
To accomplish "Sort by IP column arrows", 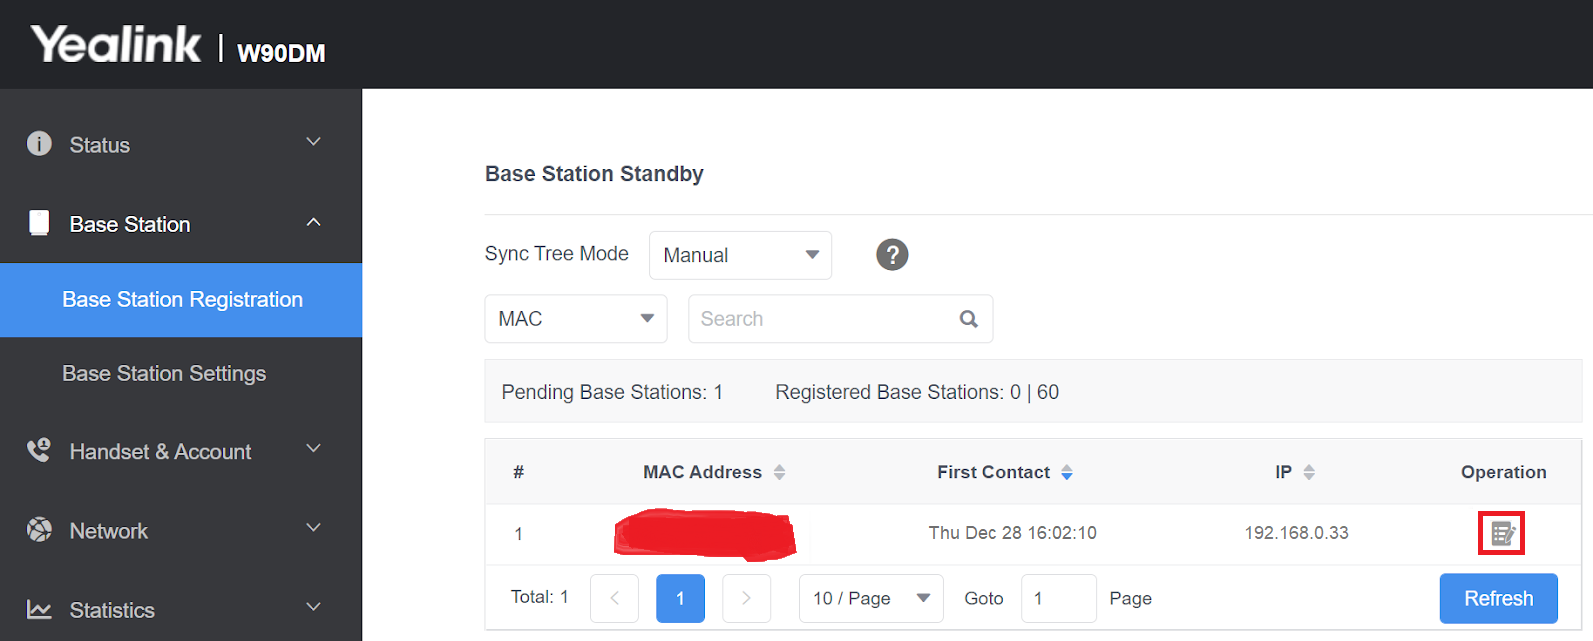I will tap(1309, 472).
